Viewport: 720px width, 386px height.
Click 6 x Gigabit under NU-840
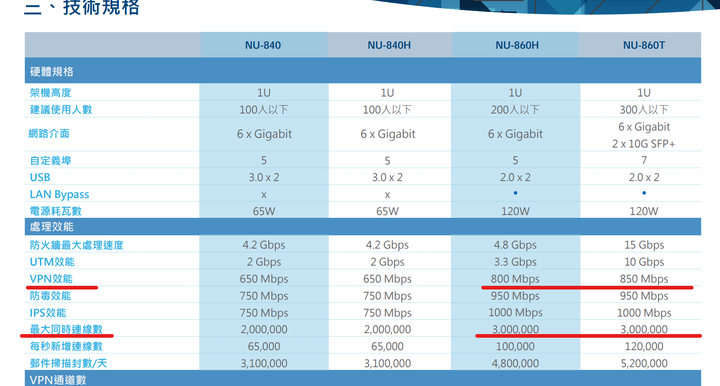(264, 134)
